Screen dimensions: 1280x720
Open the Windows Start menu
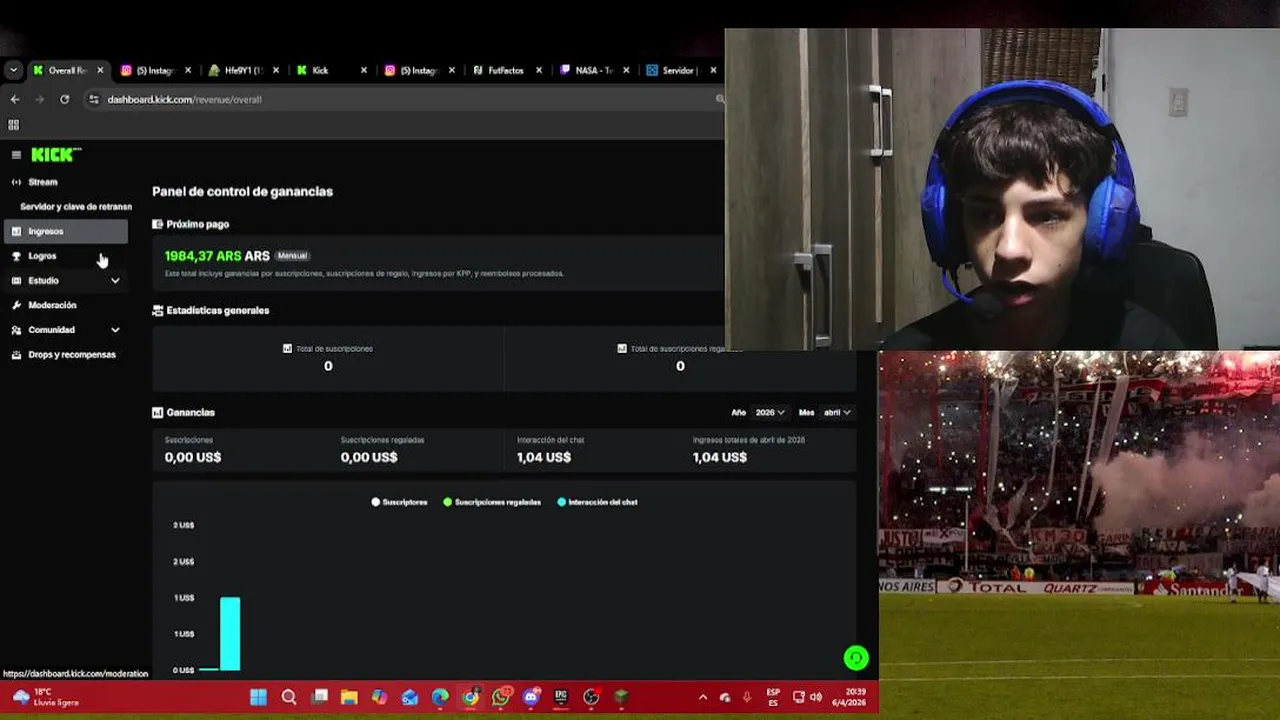(x=258, y=697)
